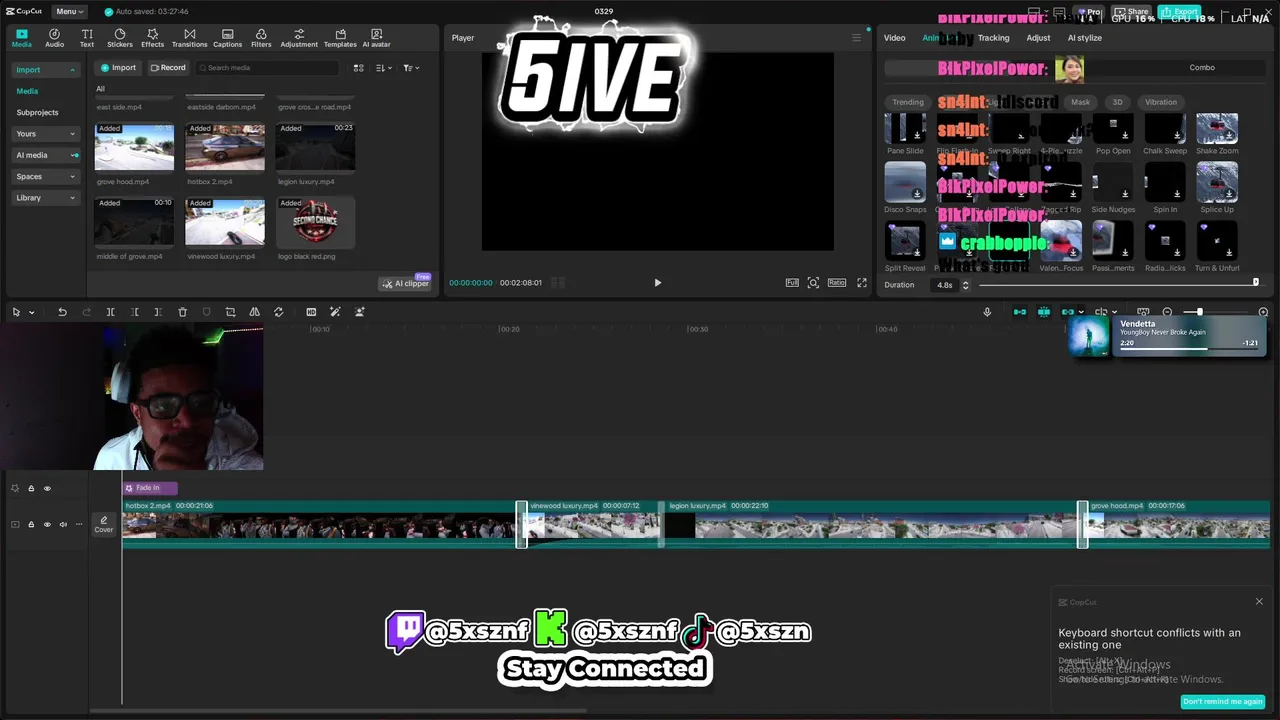Click the player Ratio button
The image size is (1280, 720).
click(837, 283)
